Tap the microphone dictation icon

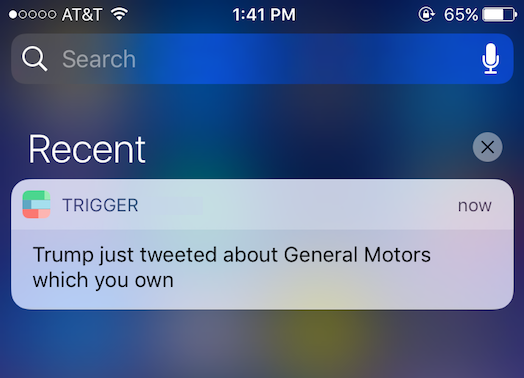click(490, 58)
